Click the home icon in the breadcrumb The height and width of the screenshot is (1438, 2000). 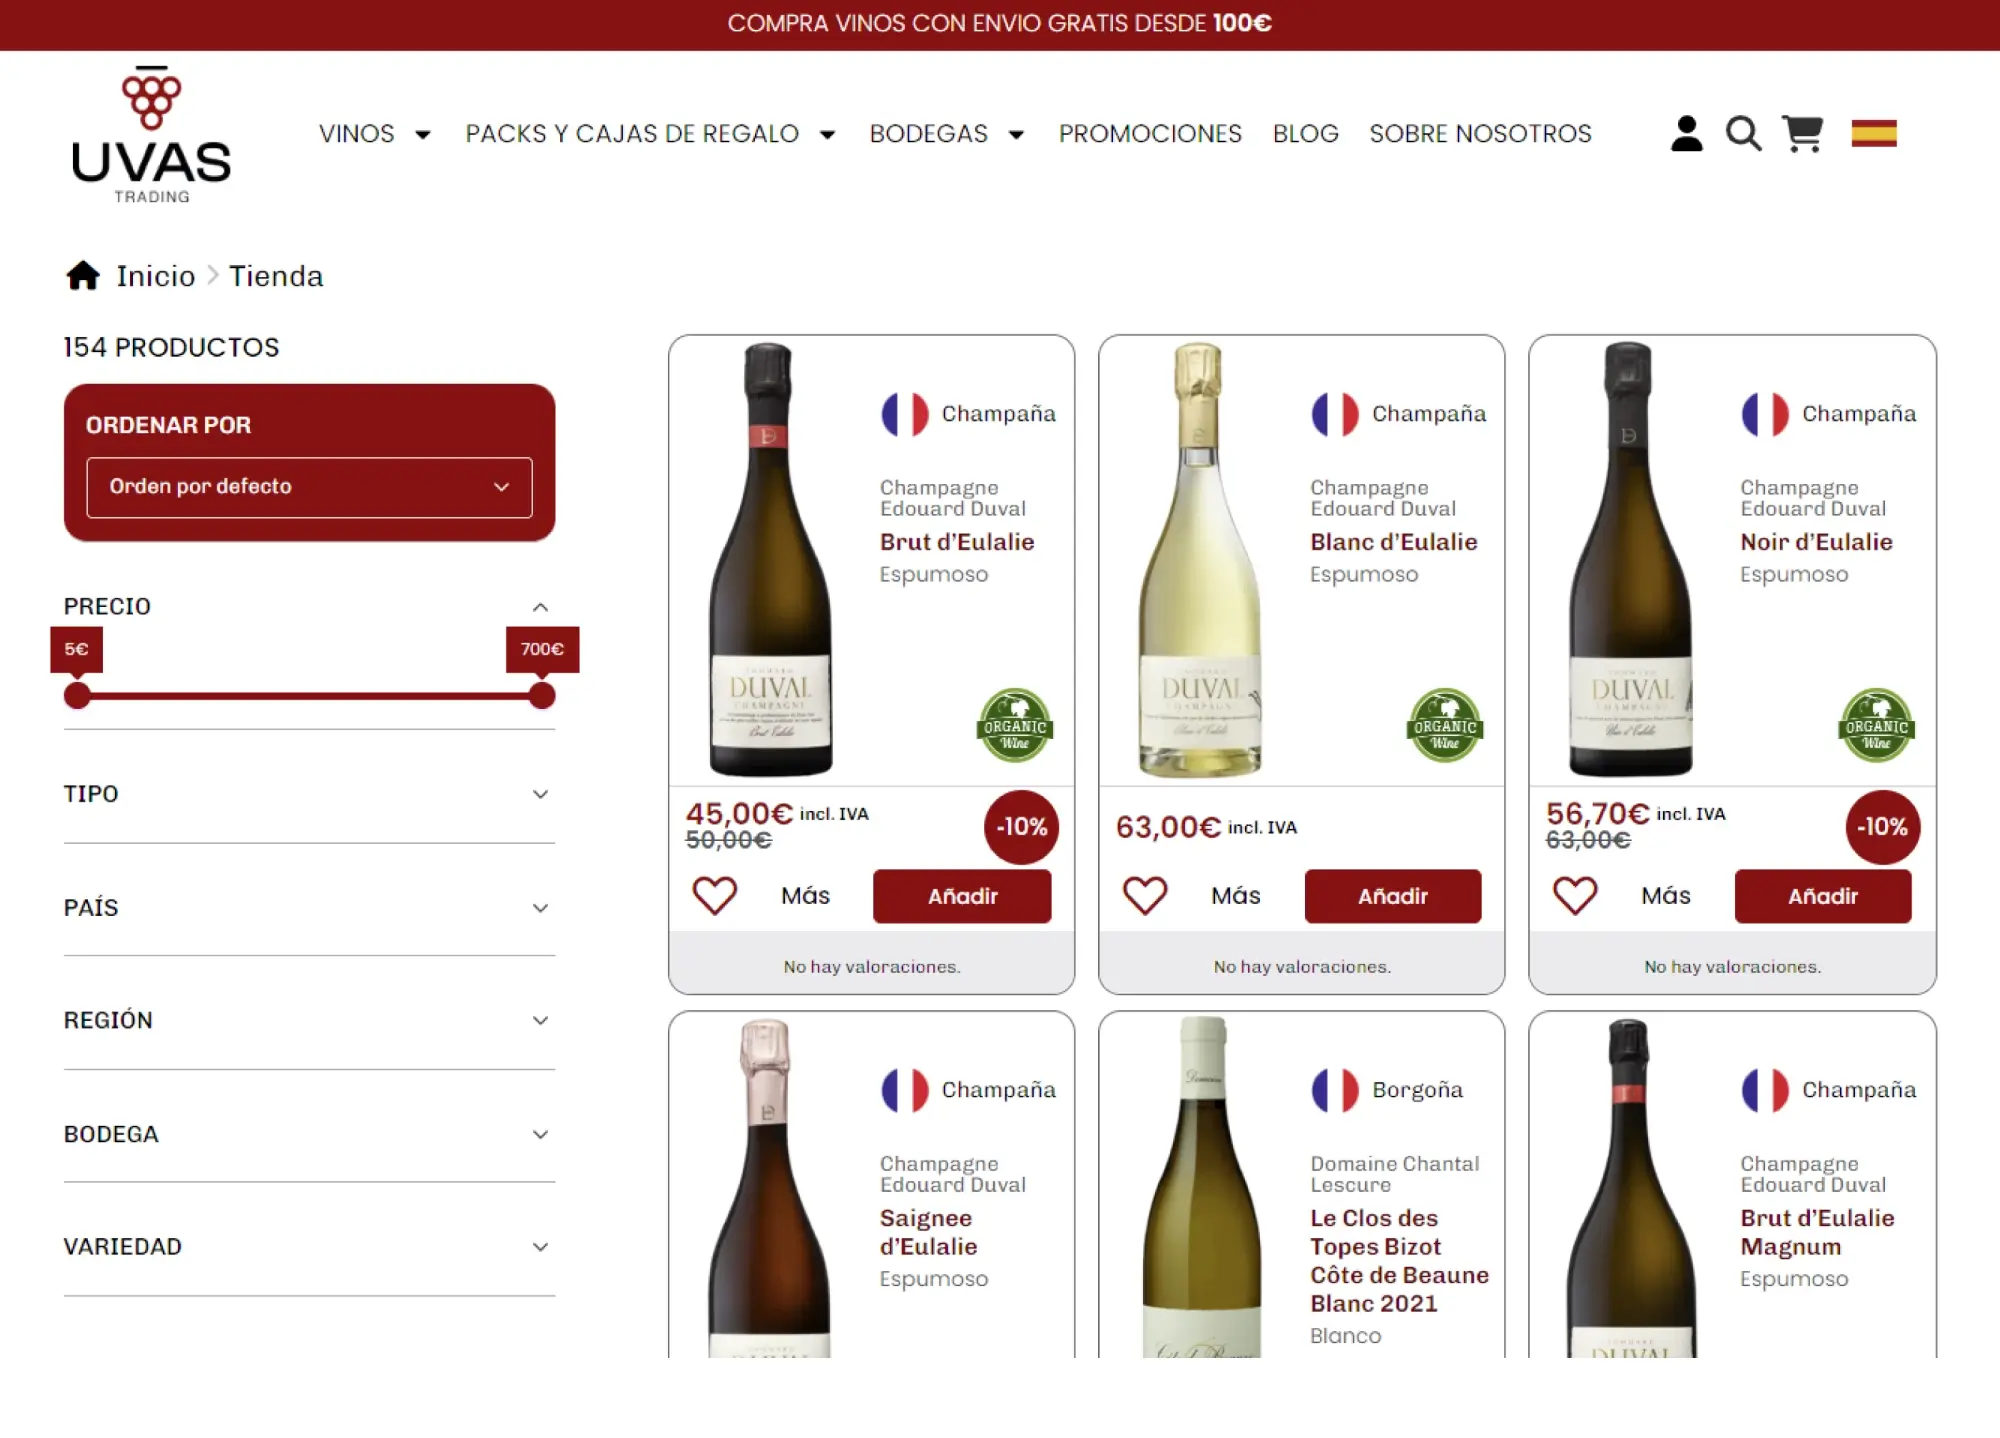pyautogui.click(x=84, y=275)
